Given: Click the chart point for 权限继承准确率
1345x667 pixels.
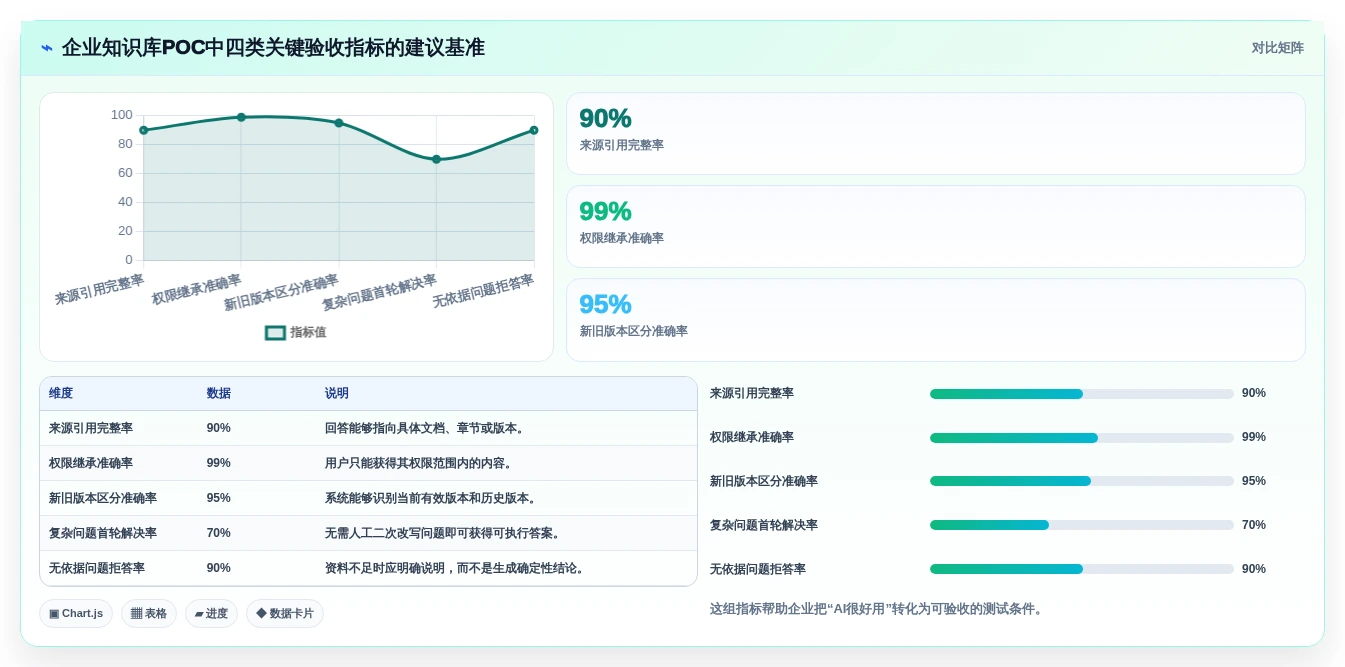Looking at the screenshot, I should (x=241, y=117).
